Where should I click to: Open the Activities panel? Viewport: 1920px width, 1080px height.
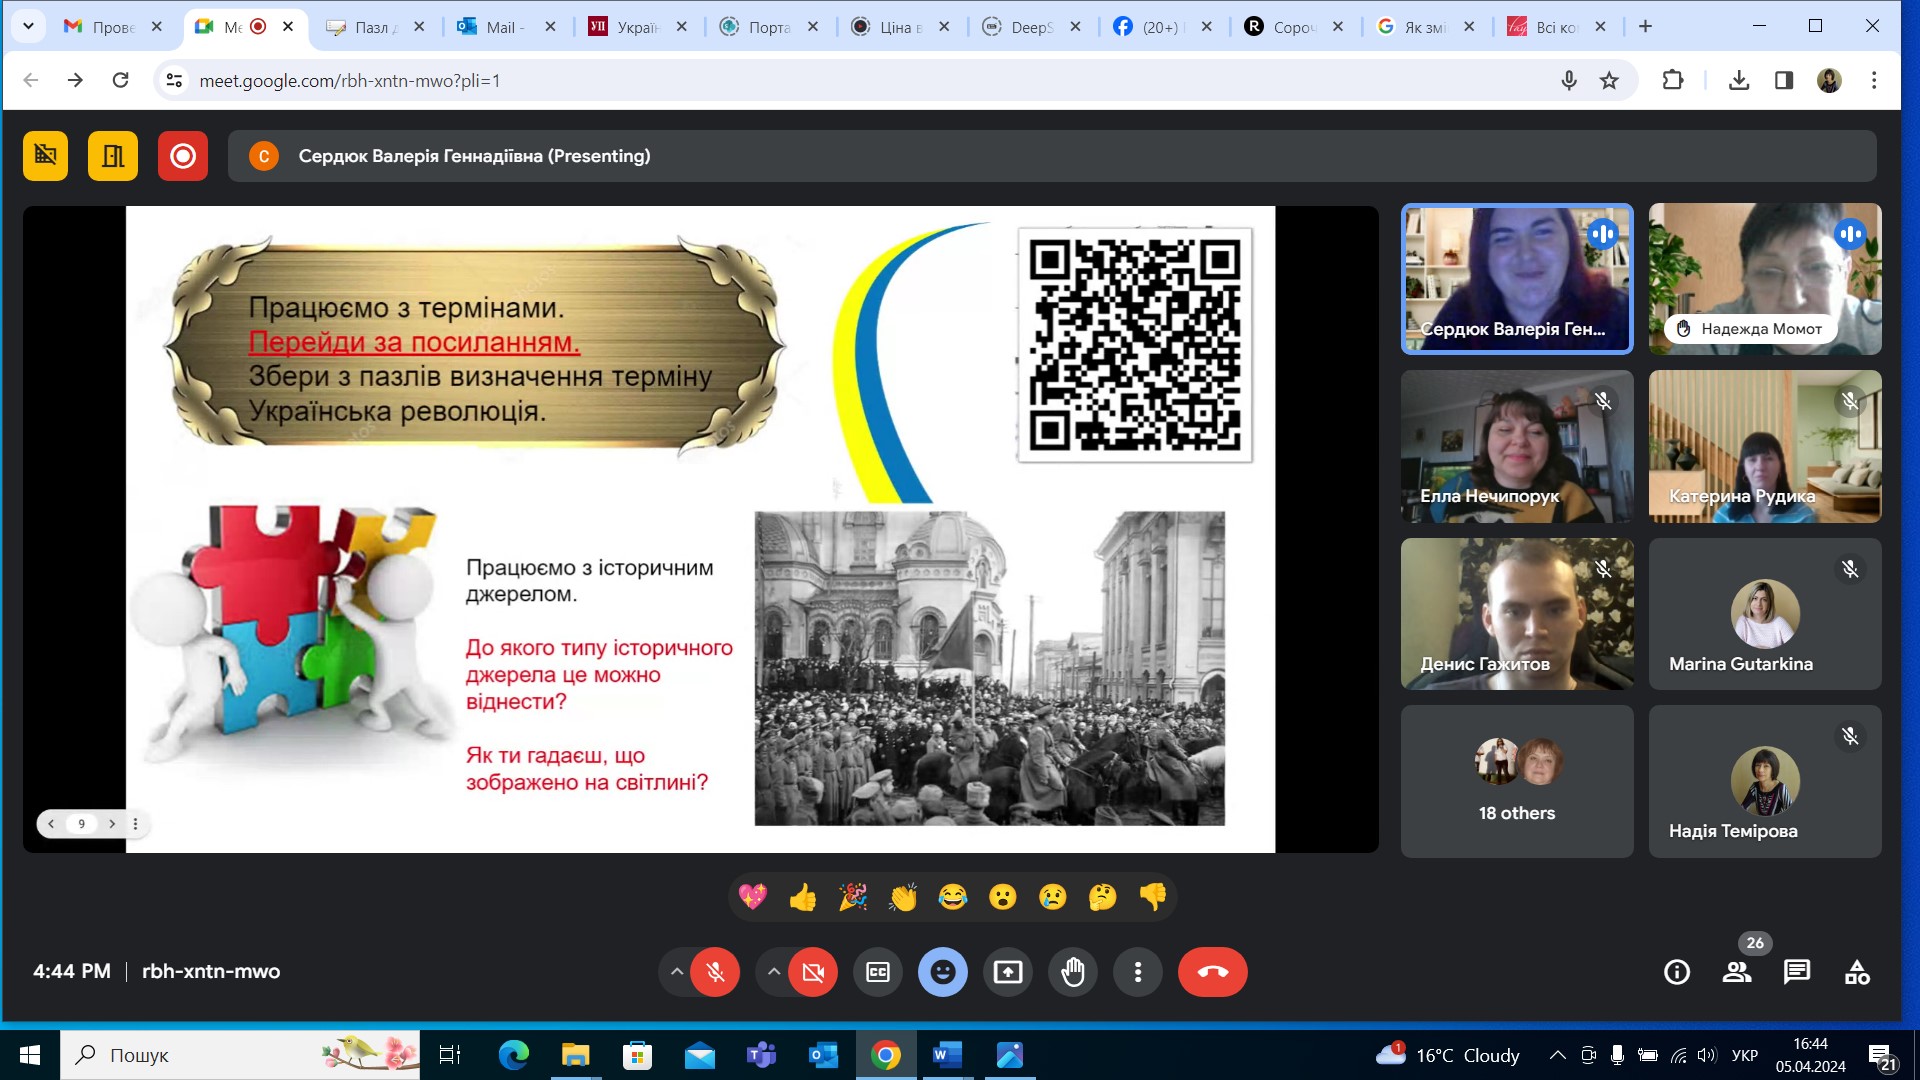point(1857,972)
